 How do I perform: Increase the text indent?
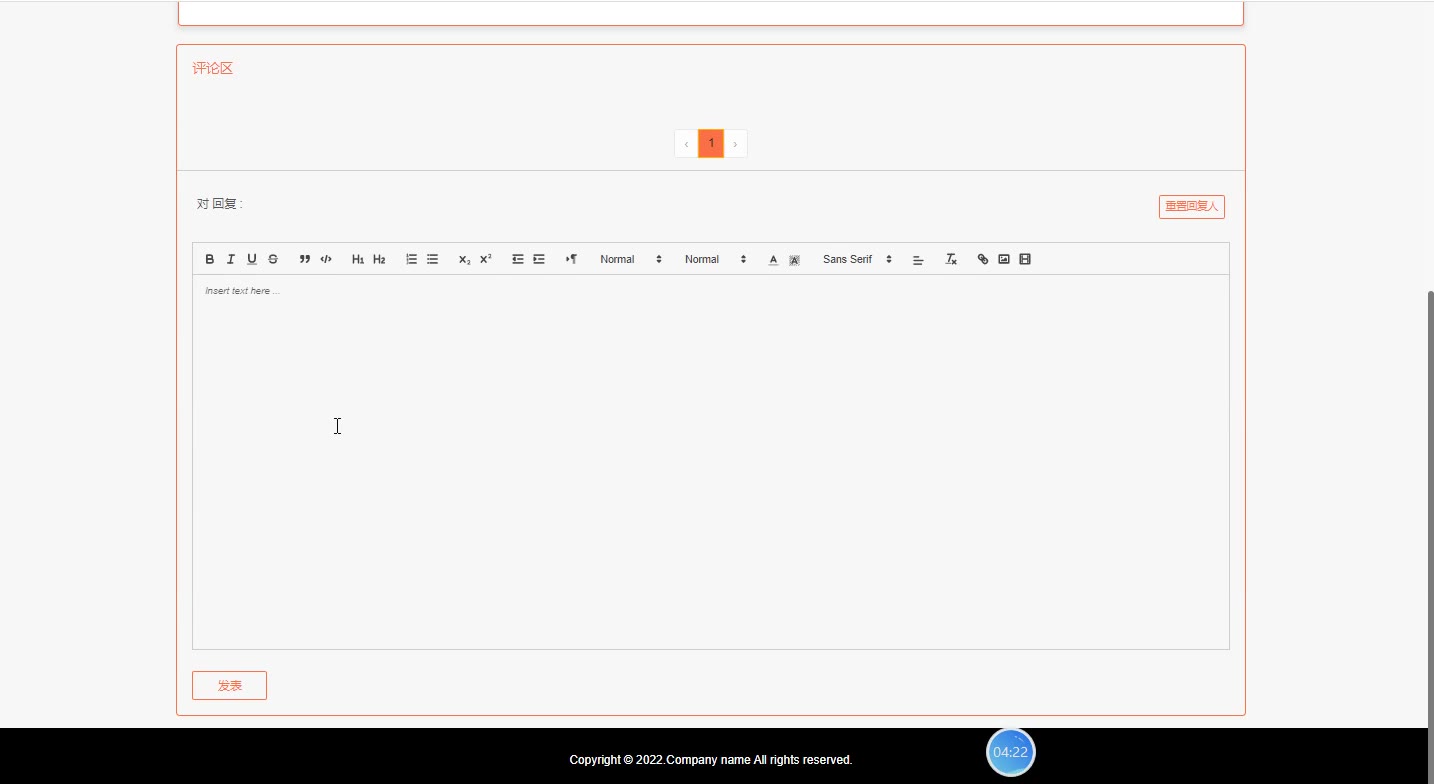[539, 259]
